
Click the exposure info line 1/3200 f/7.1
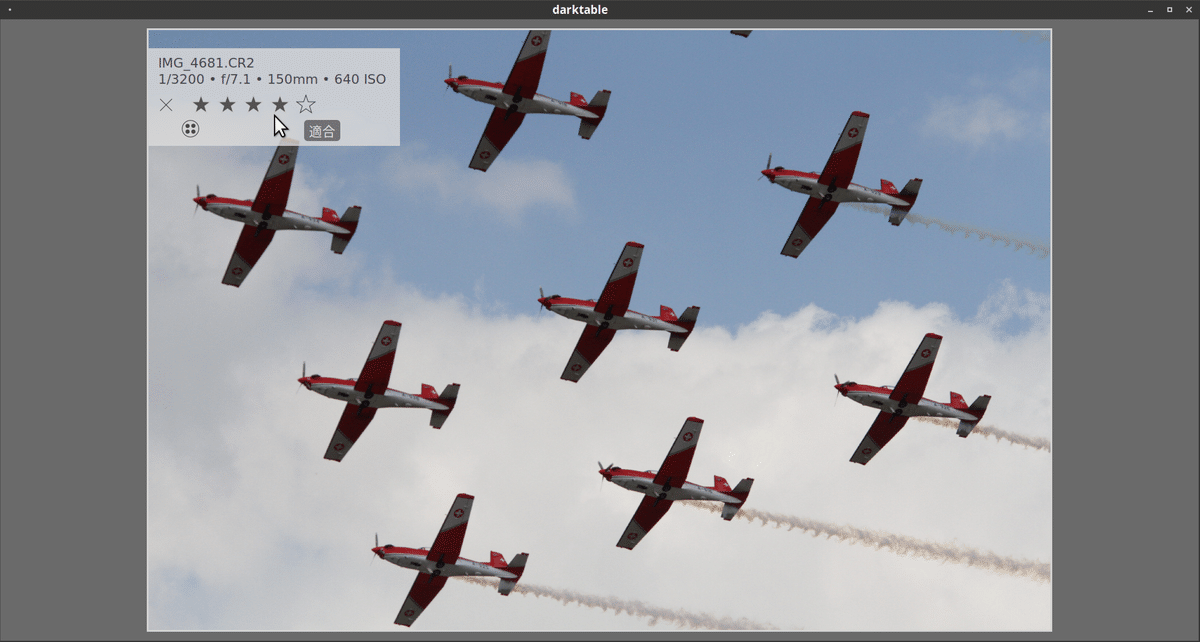tap(272, 79)
